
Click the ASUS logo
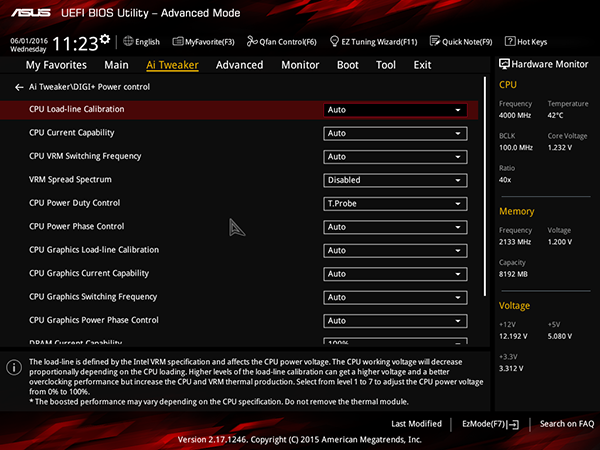coord(31,13)
